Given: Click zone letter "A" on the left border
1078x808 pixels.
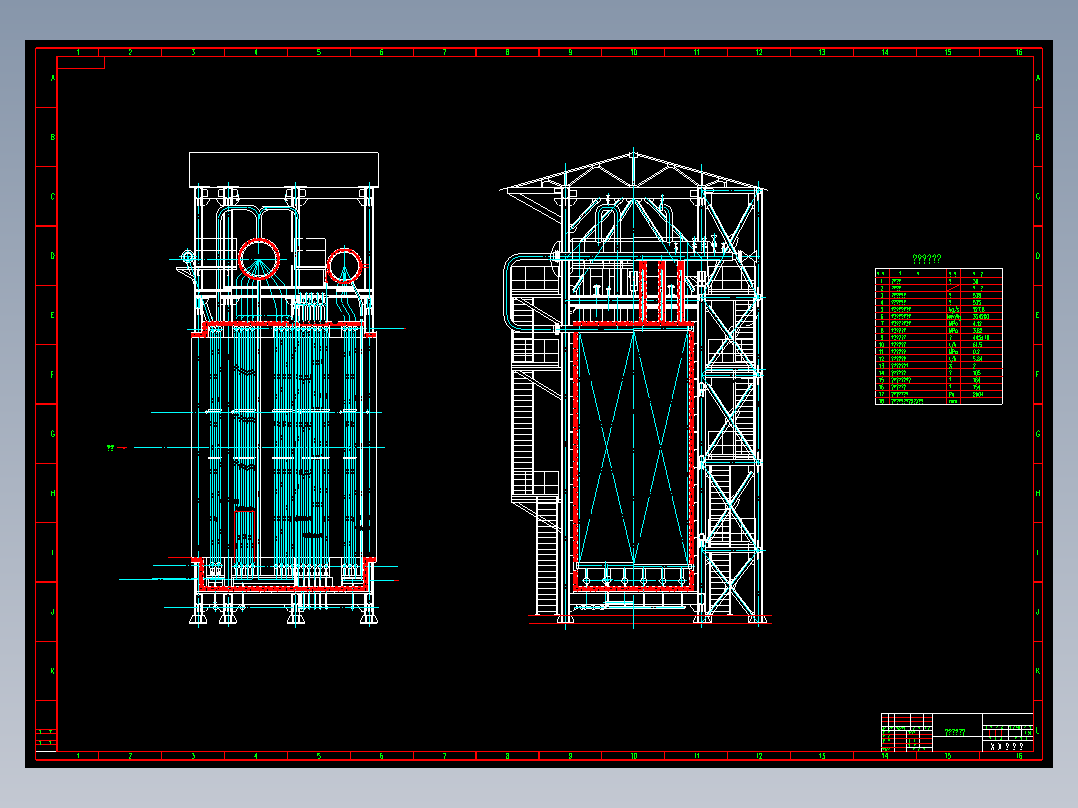Looking at the screenshot, I should tap(52, 78).
